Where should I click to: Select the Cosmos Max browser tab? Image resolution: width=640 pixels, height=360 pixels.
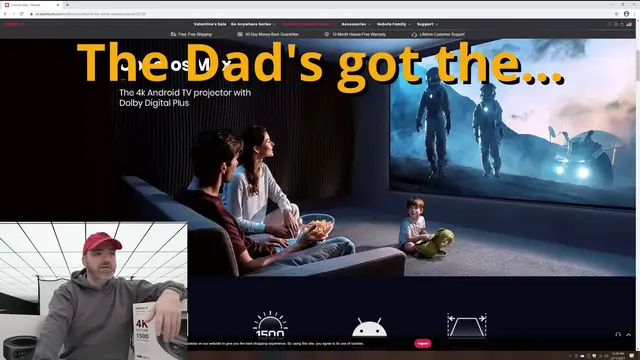(x=31, y=5)
